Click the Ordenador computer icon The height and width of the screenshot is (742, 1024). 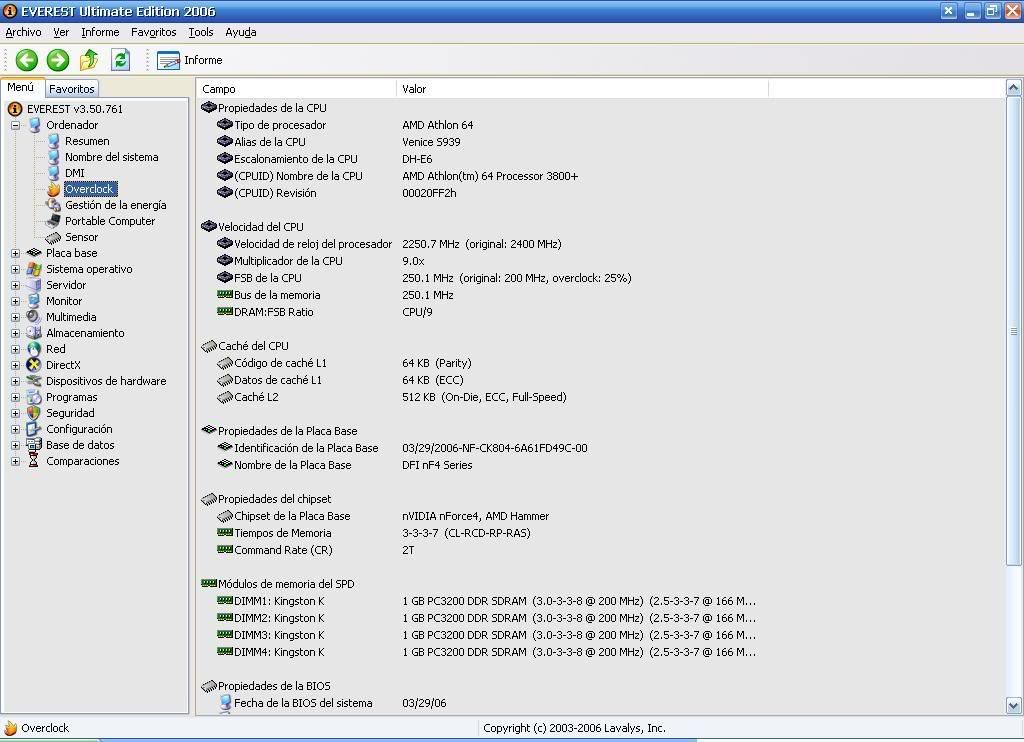[x=34, y=125]
